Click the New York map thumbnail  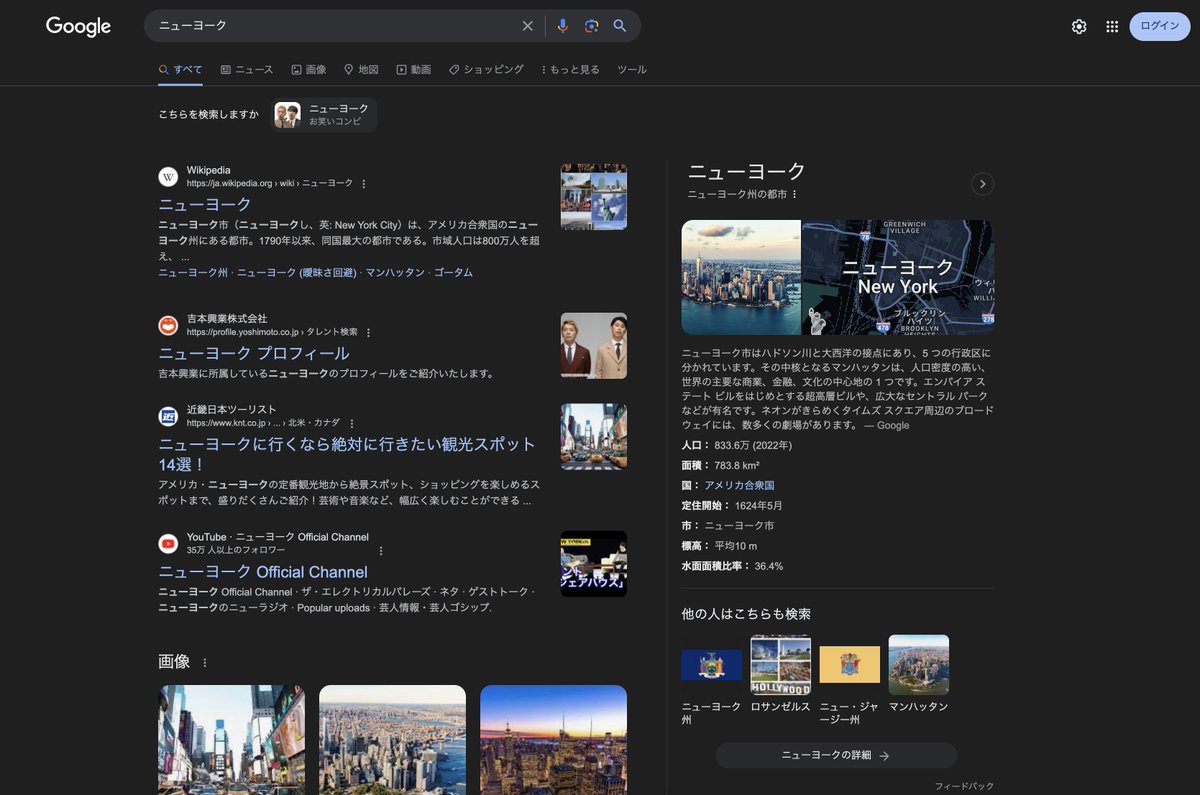[897, 277]
